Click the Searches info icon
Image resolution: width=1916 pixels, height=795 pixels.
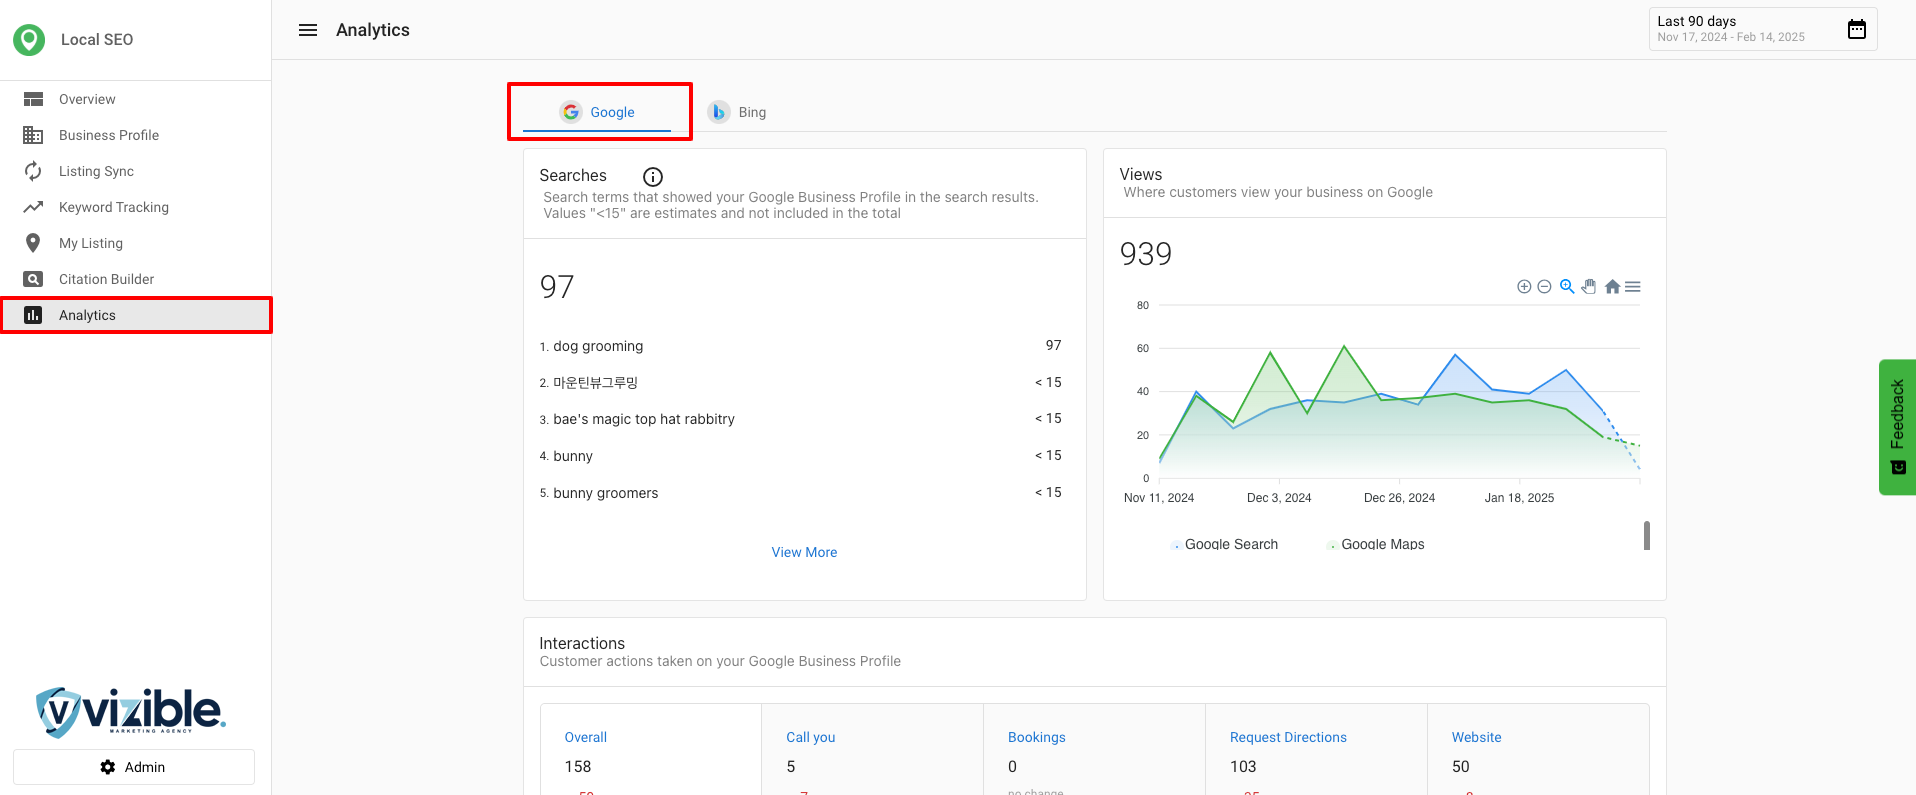[653, 177]
